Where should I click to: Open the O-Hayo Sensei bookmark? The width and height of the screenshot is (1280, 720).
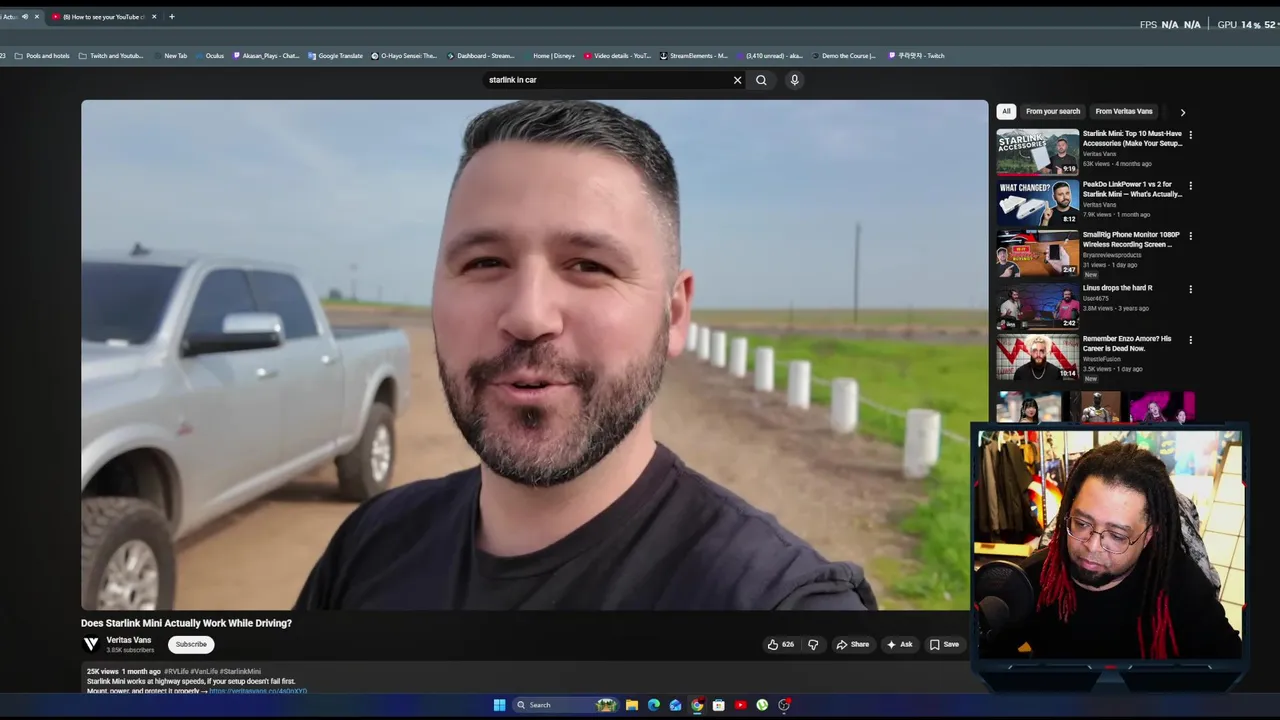(x=404, y=56)
